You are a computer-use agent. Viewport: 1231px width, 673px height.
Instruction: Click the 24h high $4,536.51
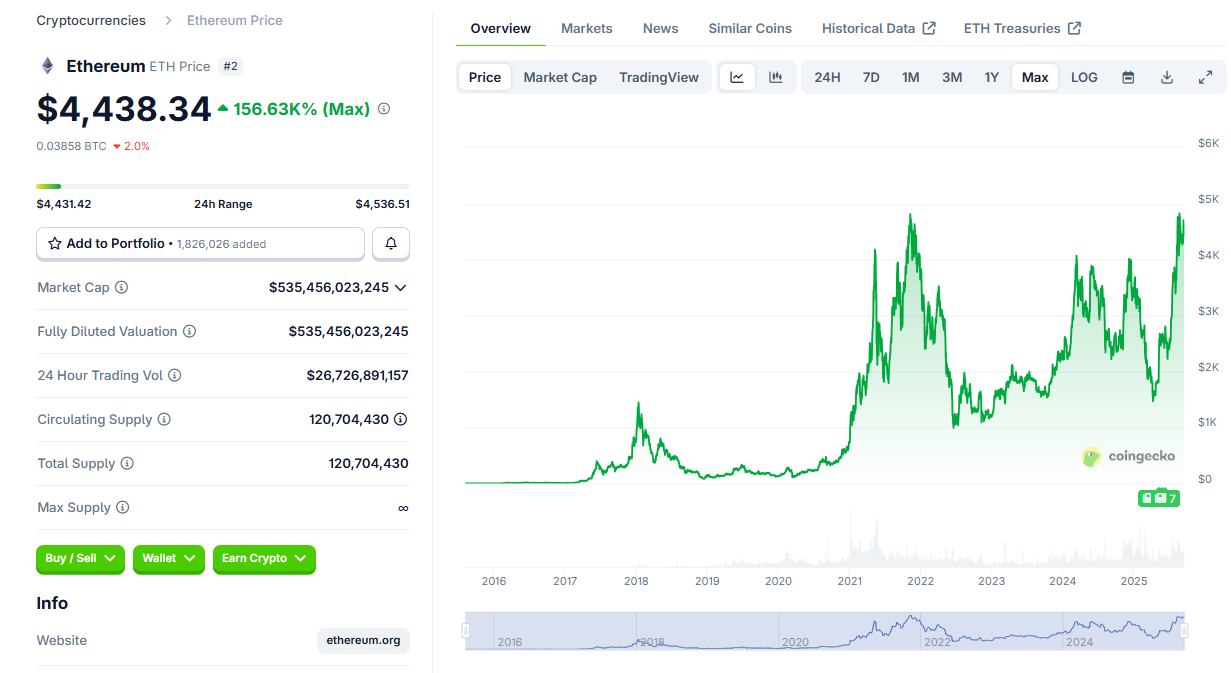pos(383,204)
